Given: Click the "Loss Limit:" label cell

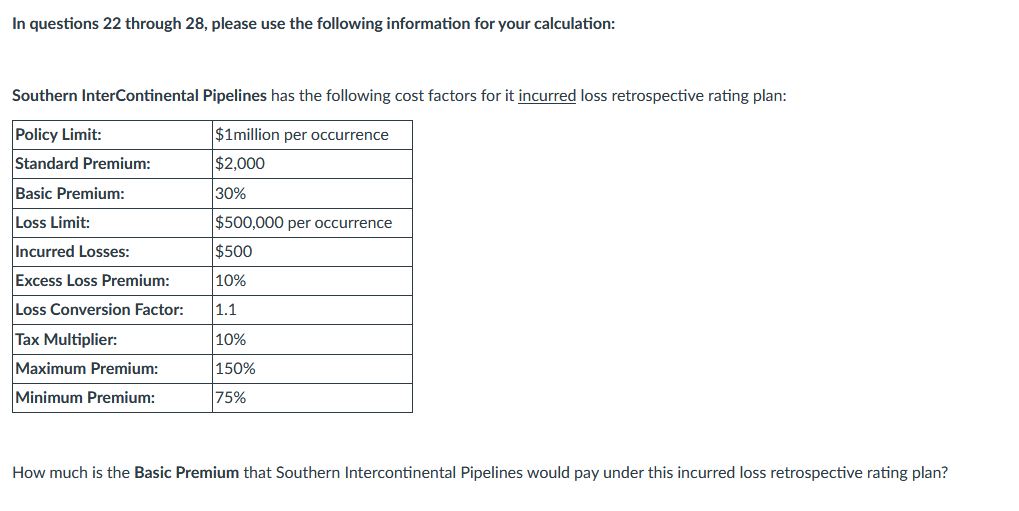Looking at the screenshot, I should pyautogui.click(x=53, y=222).
